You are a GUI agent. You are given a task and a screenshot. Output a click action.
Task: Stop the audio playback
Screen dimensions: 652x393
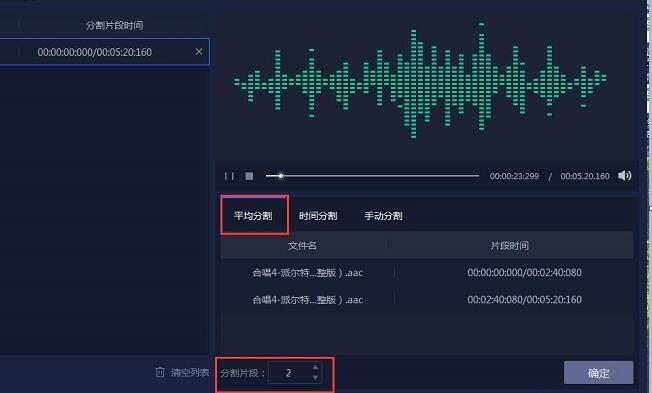pos(249,176)
